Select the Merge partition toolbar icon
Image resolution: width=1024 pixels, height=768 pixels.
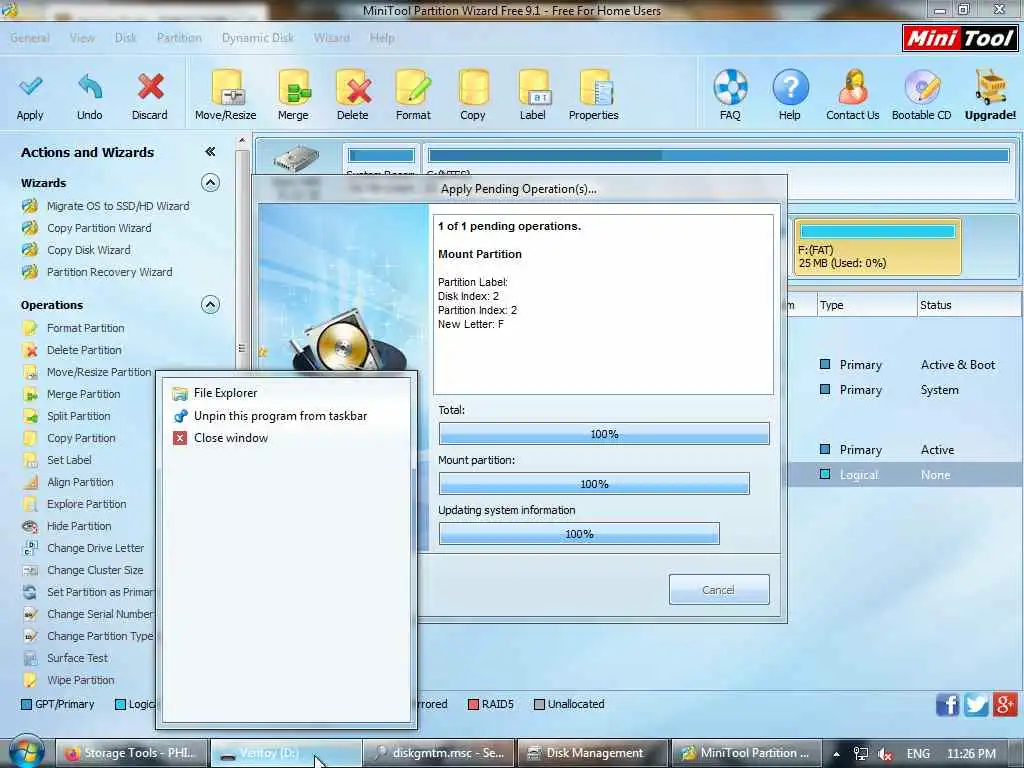(293, 88)
